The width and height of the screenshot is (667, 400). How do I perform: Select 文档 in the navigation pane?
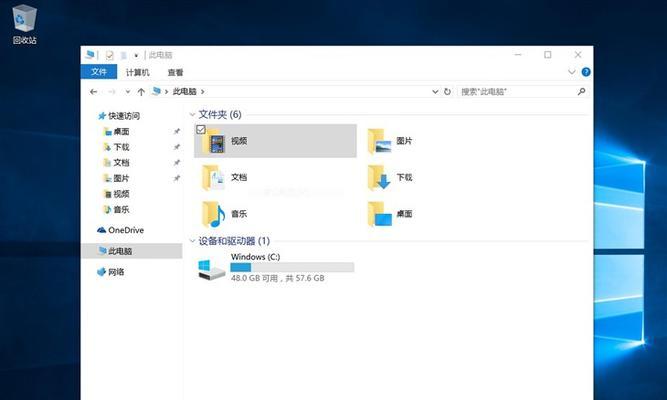pyautogui.click(x=121, y=163)
